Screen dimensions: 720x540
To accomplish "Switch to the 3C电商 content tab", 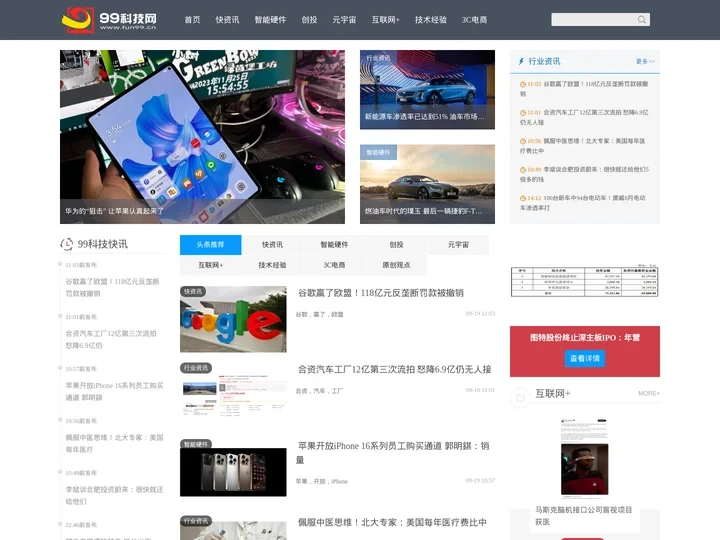I will click(334, 265).
